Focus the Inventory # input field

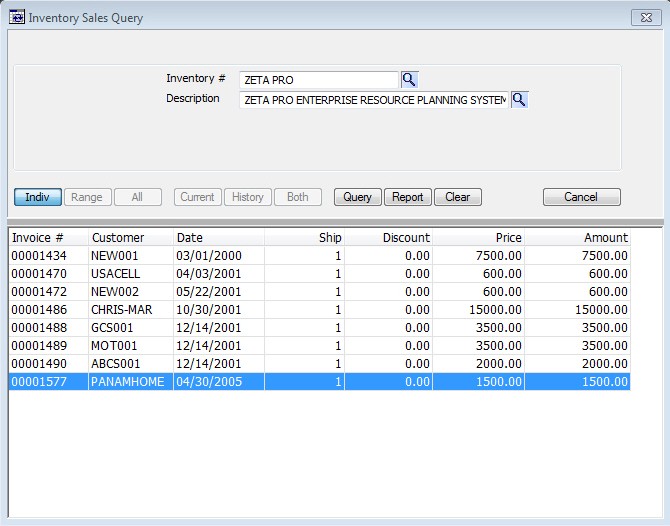(x=319, y=80)
